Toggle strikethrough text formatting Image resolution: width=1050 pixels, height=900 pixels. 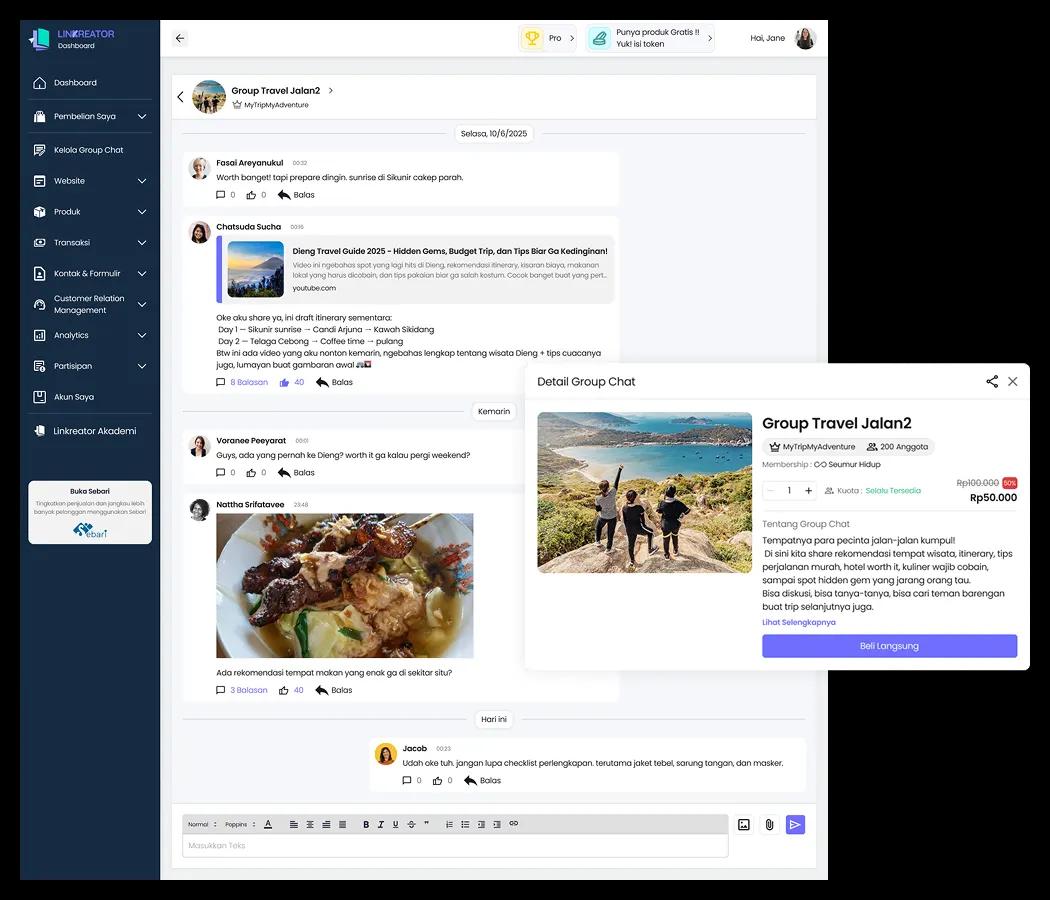[x=411, y=824]
